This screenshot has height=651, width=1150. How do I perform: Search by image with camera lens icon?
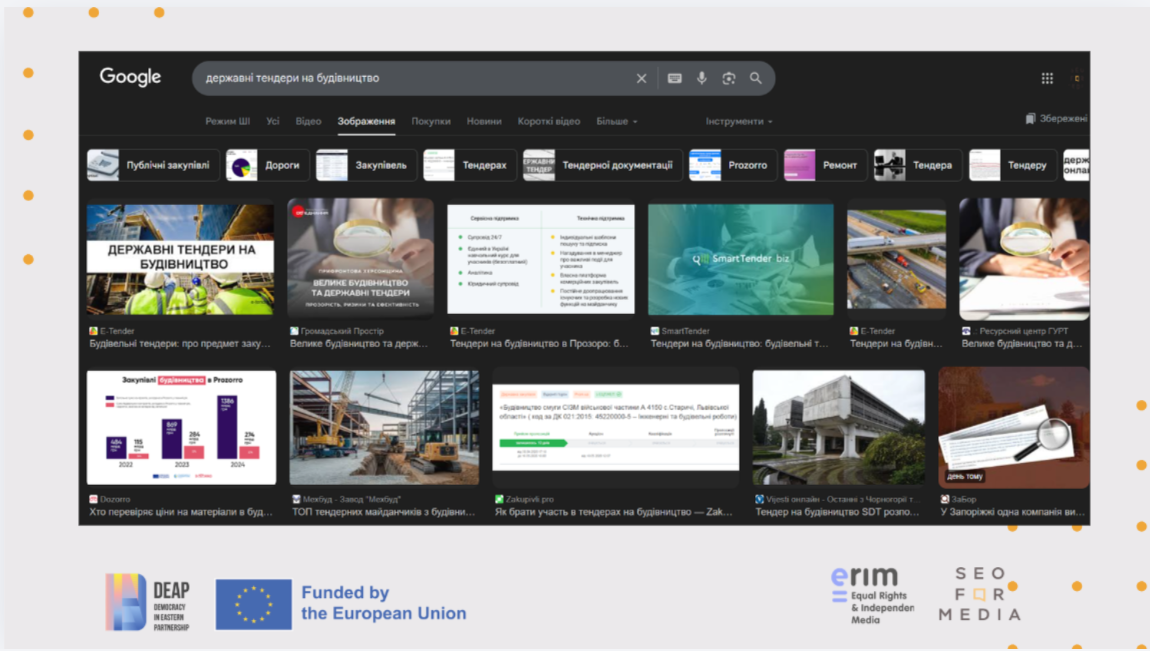click(x=729, y=78)
